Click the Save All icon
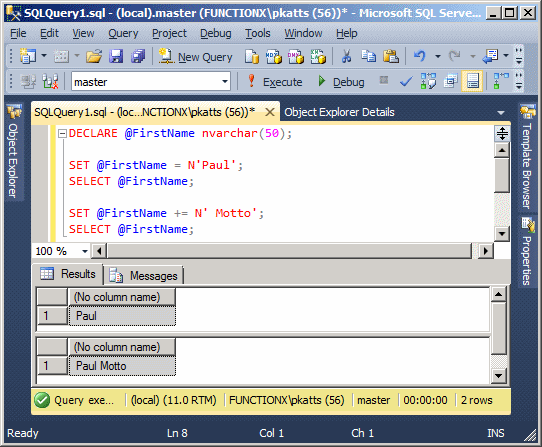The image size is (542, 447). tap(138, 56)
